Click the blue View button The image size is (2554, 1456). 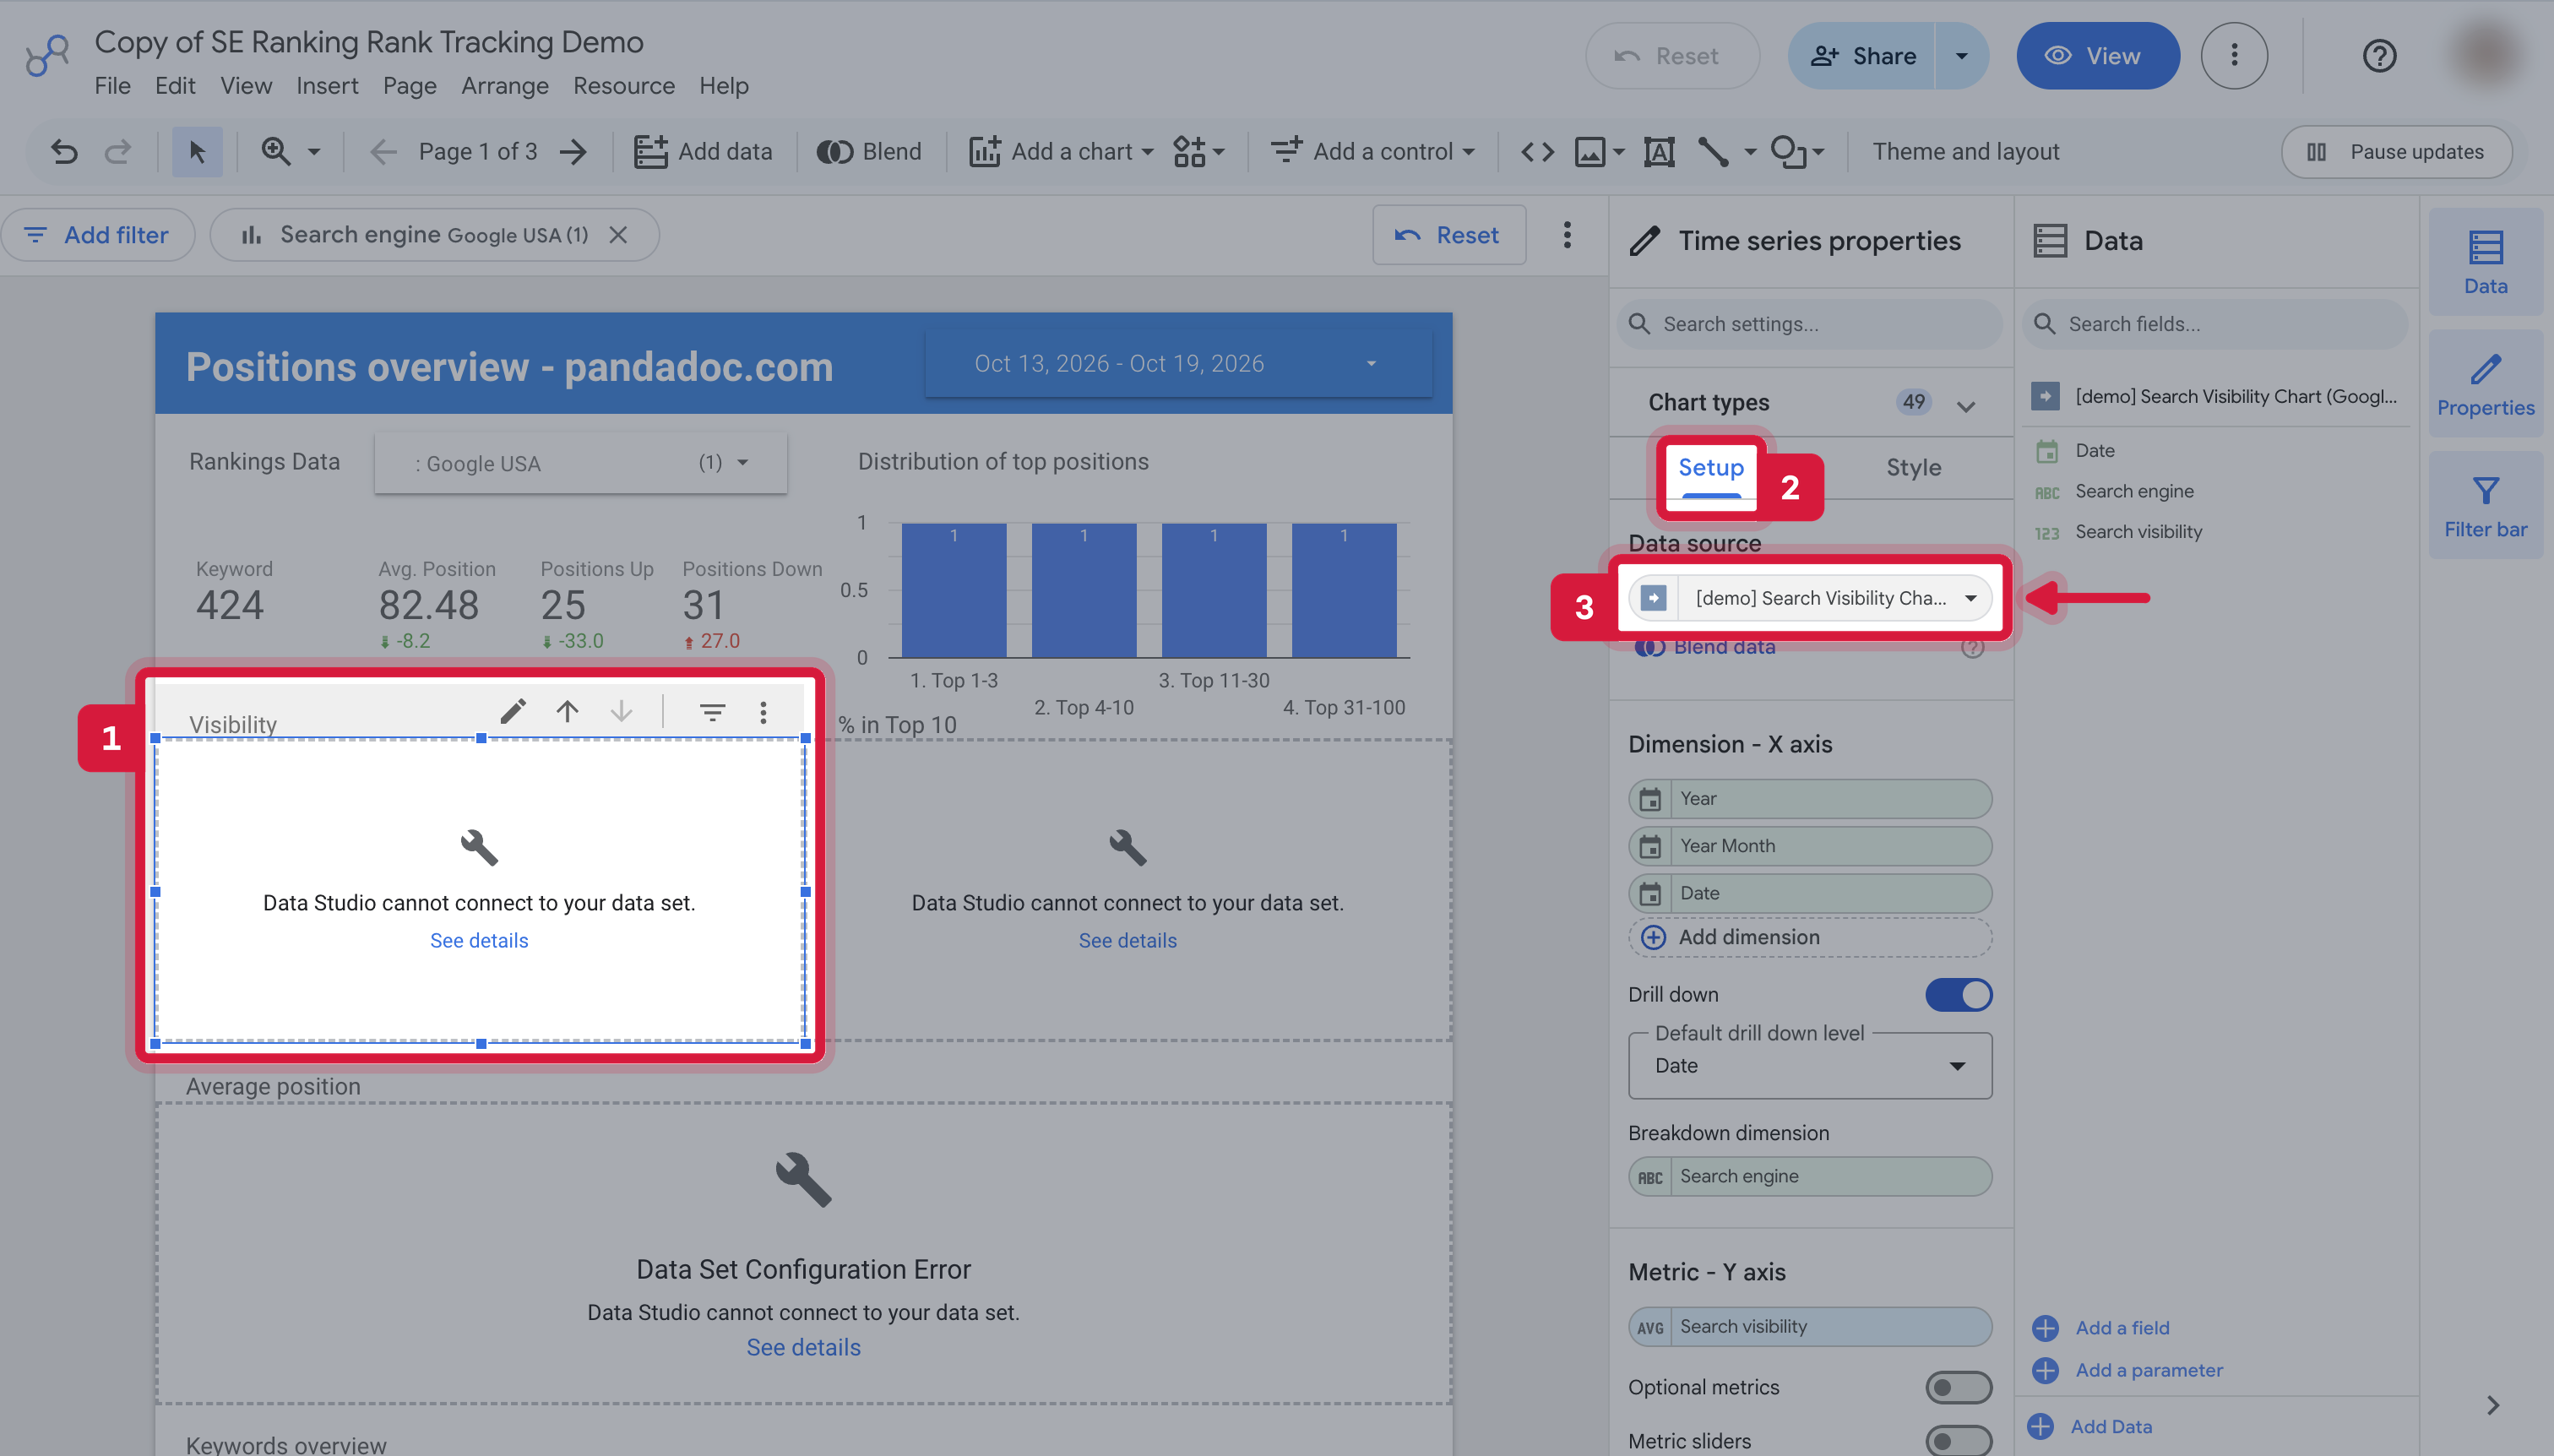[x=2097, y=56]
